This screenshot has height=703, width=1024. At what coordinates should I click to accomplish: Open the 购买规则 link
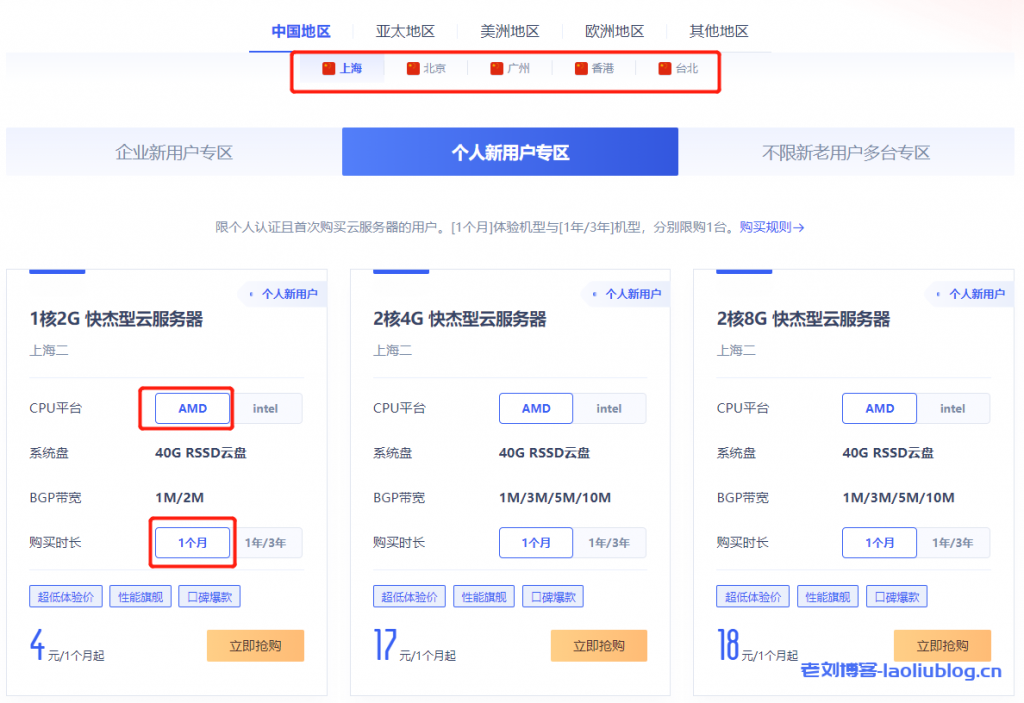[767, 227]
